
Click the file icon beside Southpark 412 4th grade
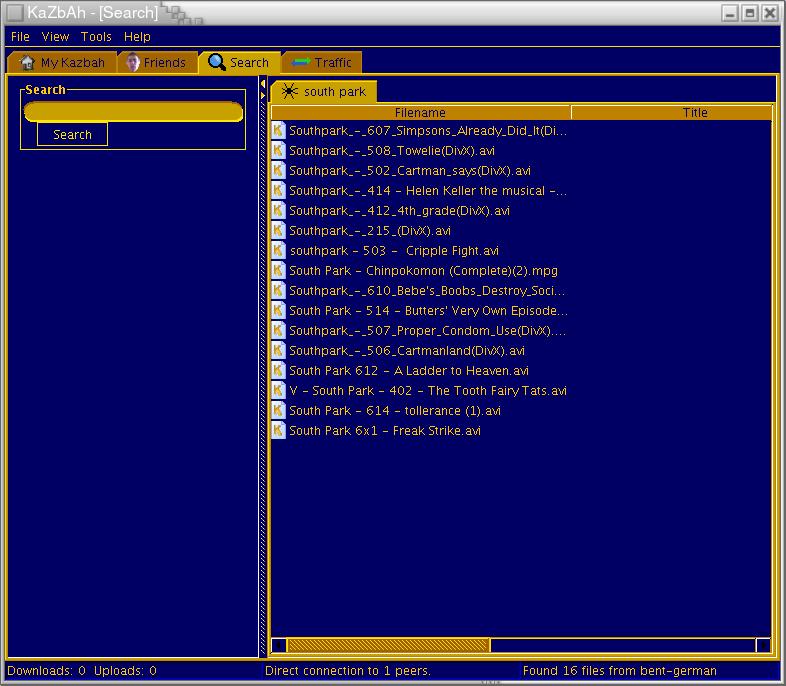coord(278,211)
